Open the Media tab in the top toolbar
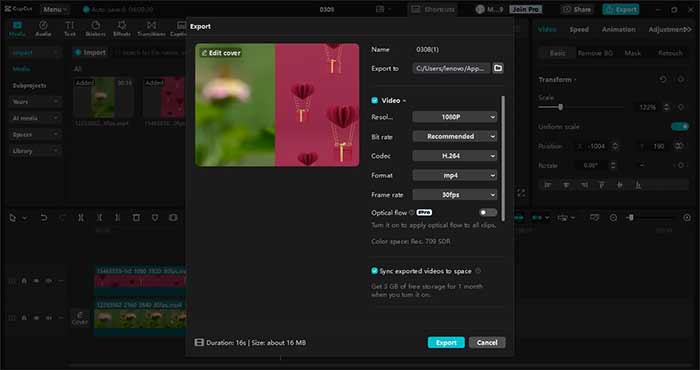 click(x=17, y=29)
